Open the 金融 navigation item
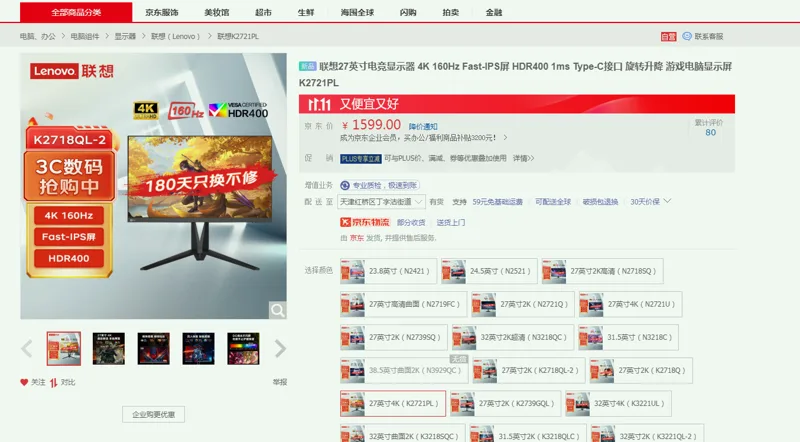 point(494,12)
